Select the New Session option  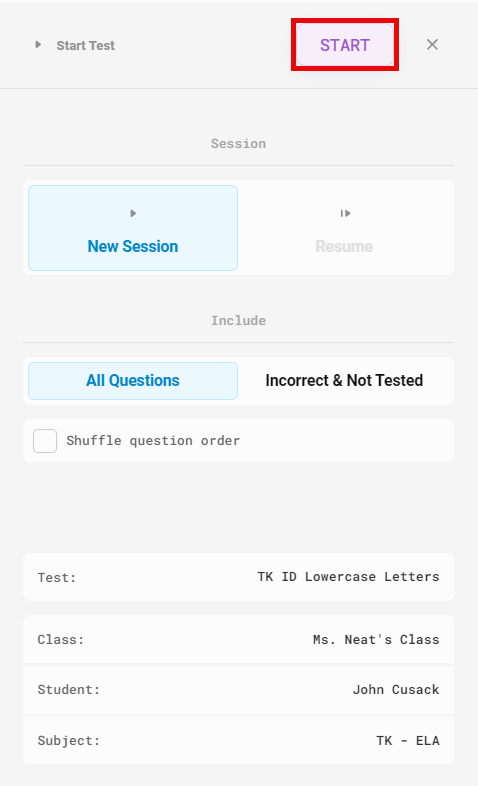point(133,228)
